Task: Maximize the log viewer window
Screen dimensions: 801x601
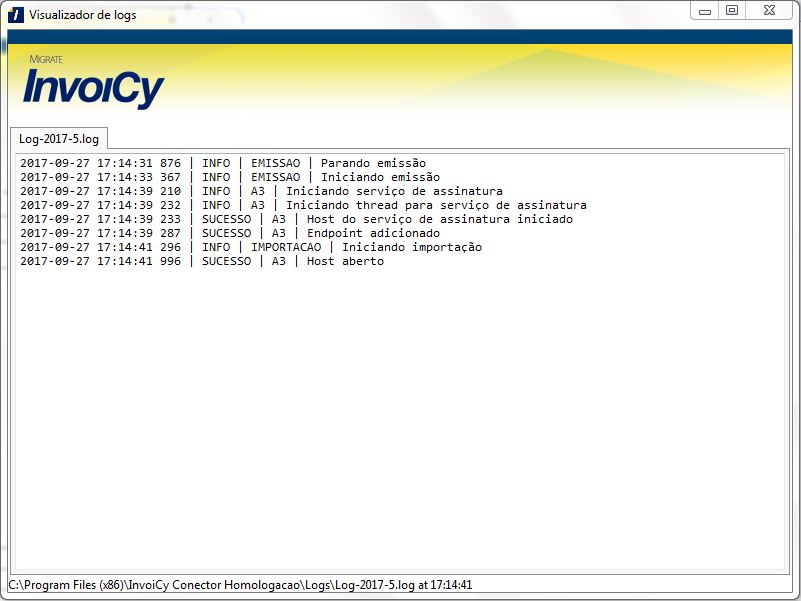Action: click(x=732, y=10)
